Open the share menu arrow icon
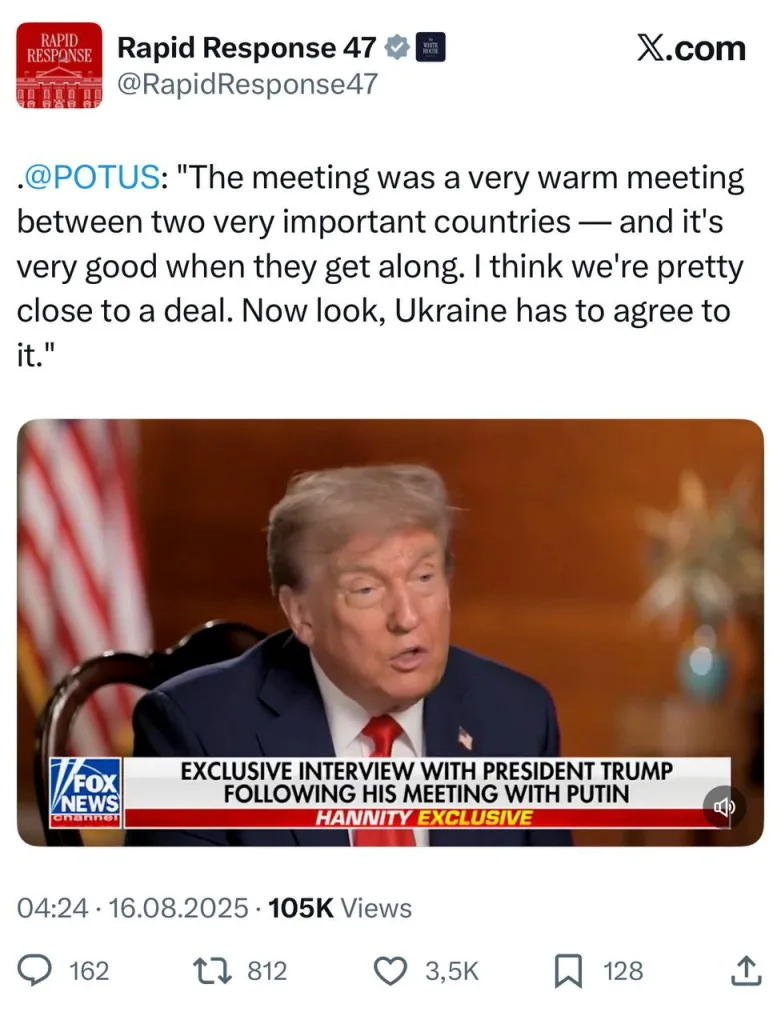The height and width of the screenshot is (1024, 781). [x=746, y=970]
